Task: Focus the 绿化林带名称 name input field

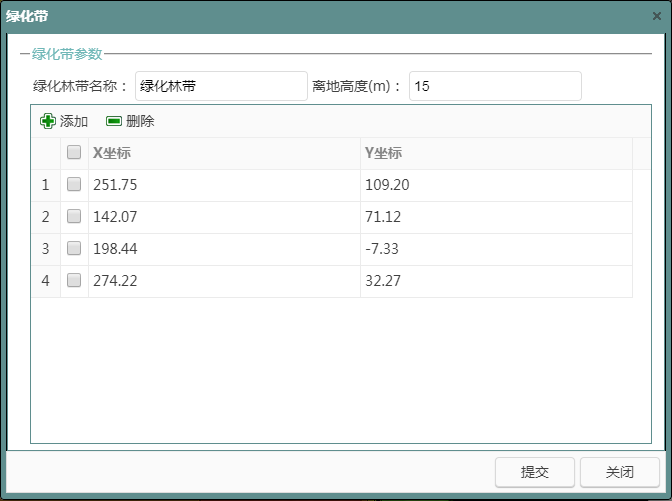Action: coord(221,87)
